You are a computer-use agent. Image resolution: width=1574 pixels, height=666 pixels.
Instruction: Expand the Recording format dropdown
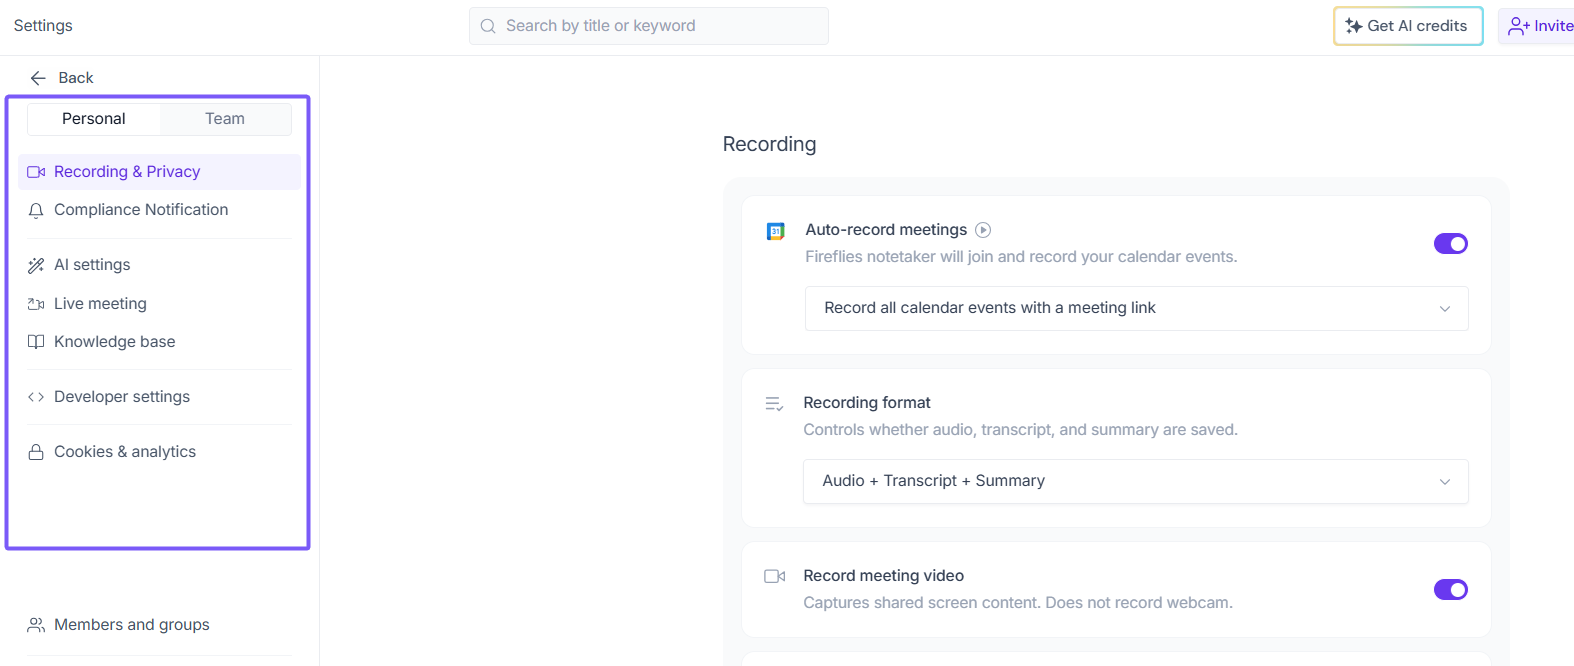(1135, 481)
